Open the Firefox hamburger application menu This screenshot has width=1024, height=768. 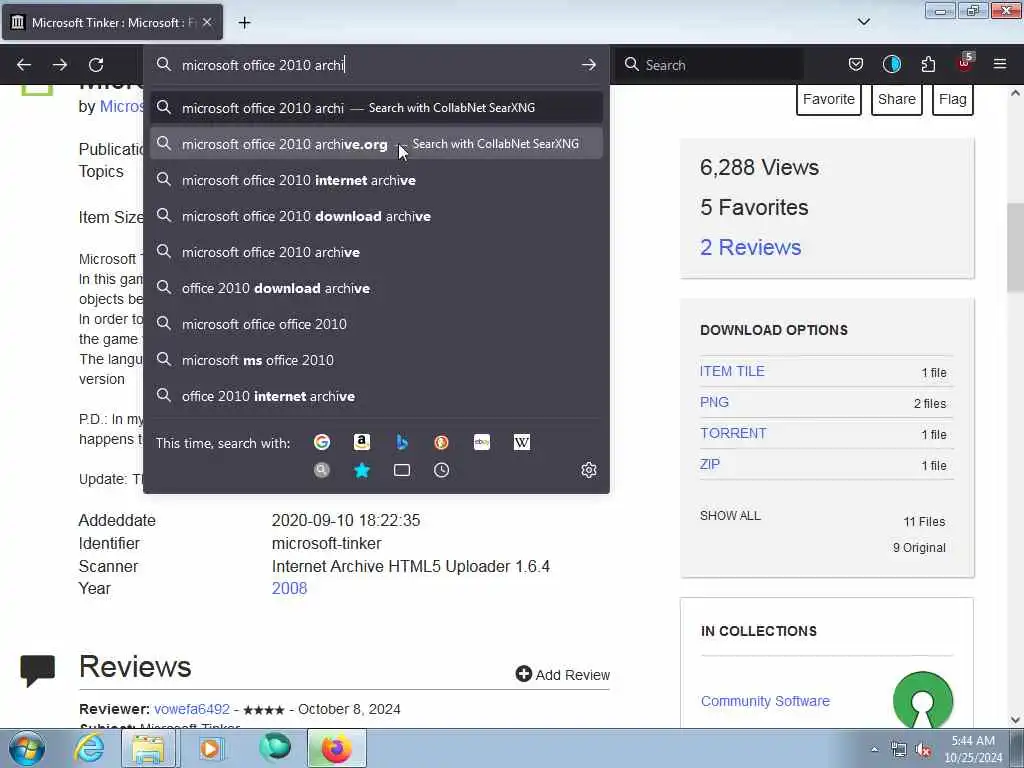coord(1000,64)
